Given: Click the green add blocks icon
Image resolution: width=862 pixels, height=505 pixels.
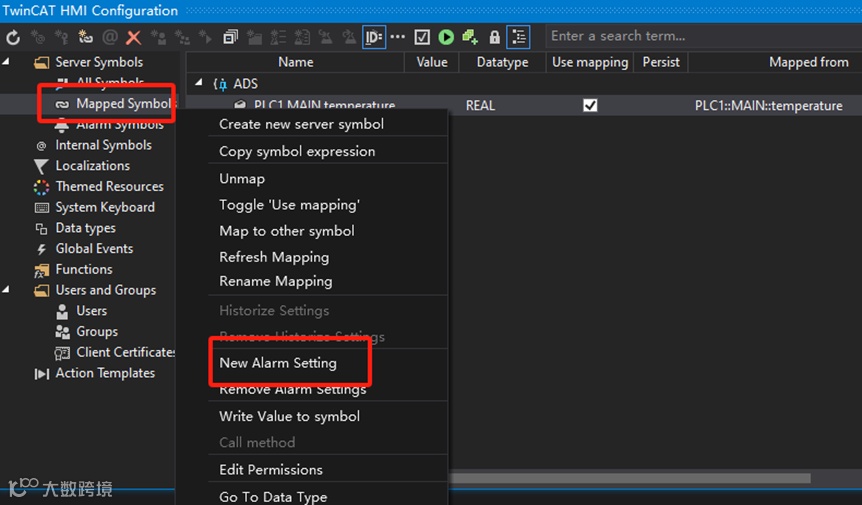Looking at the screenshot, I should click(469, 37).
